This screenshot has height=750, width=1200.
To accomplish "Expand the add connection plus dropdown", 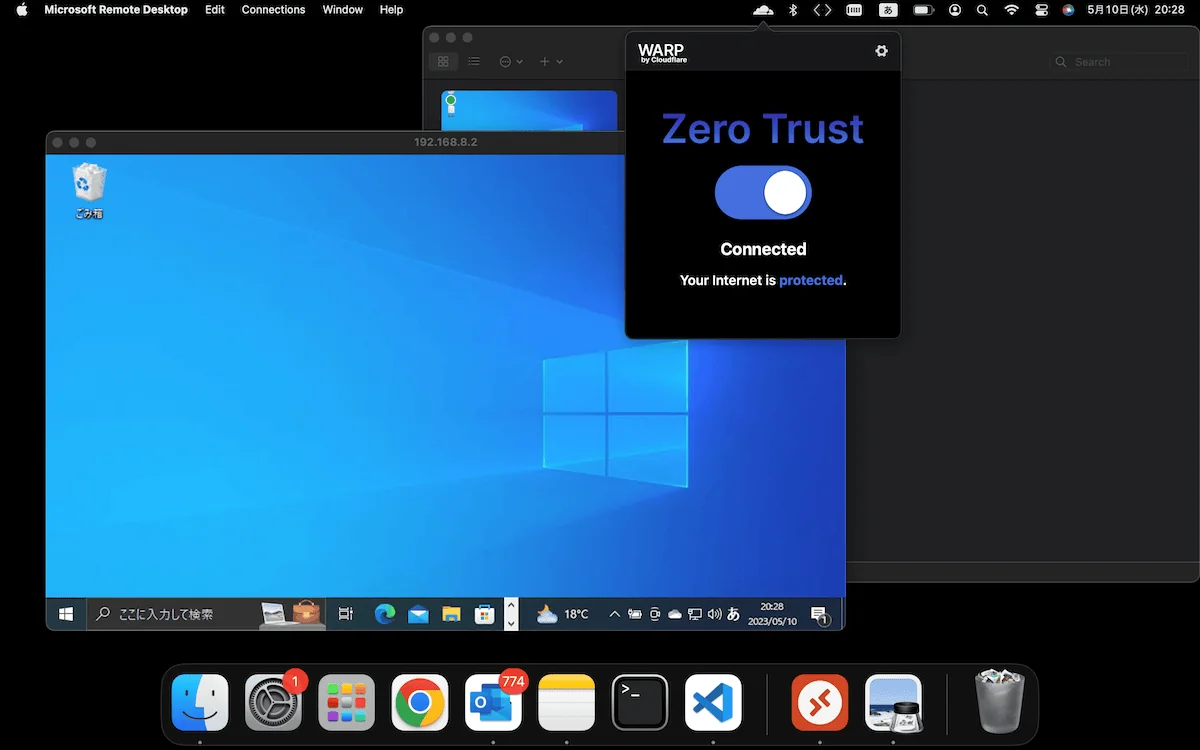I will (x=551, y=62).
